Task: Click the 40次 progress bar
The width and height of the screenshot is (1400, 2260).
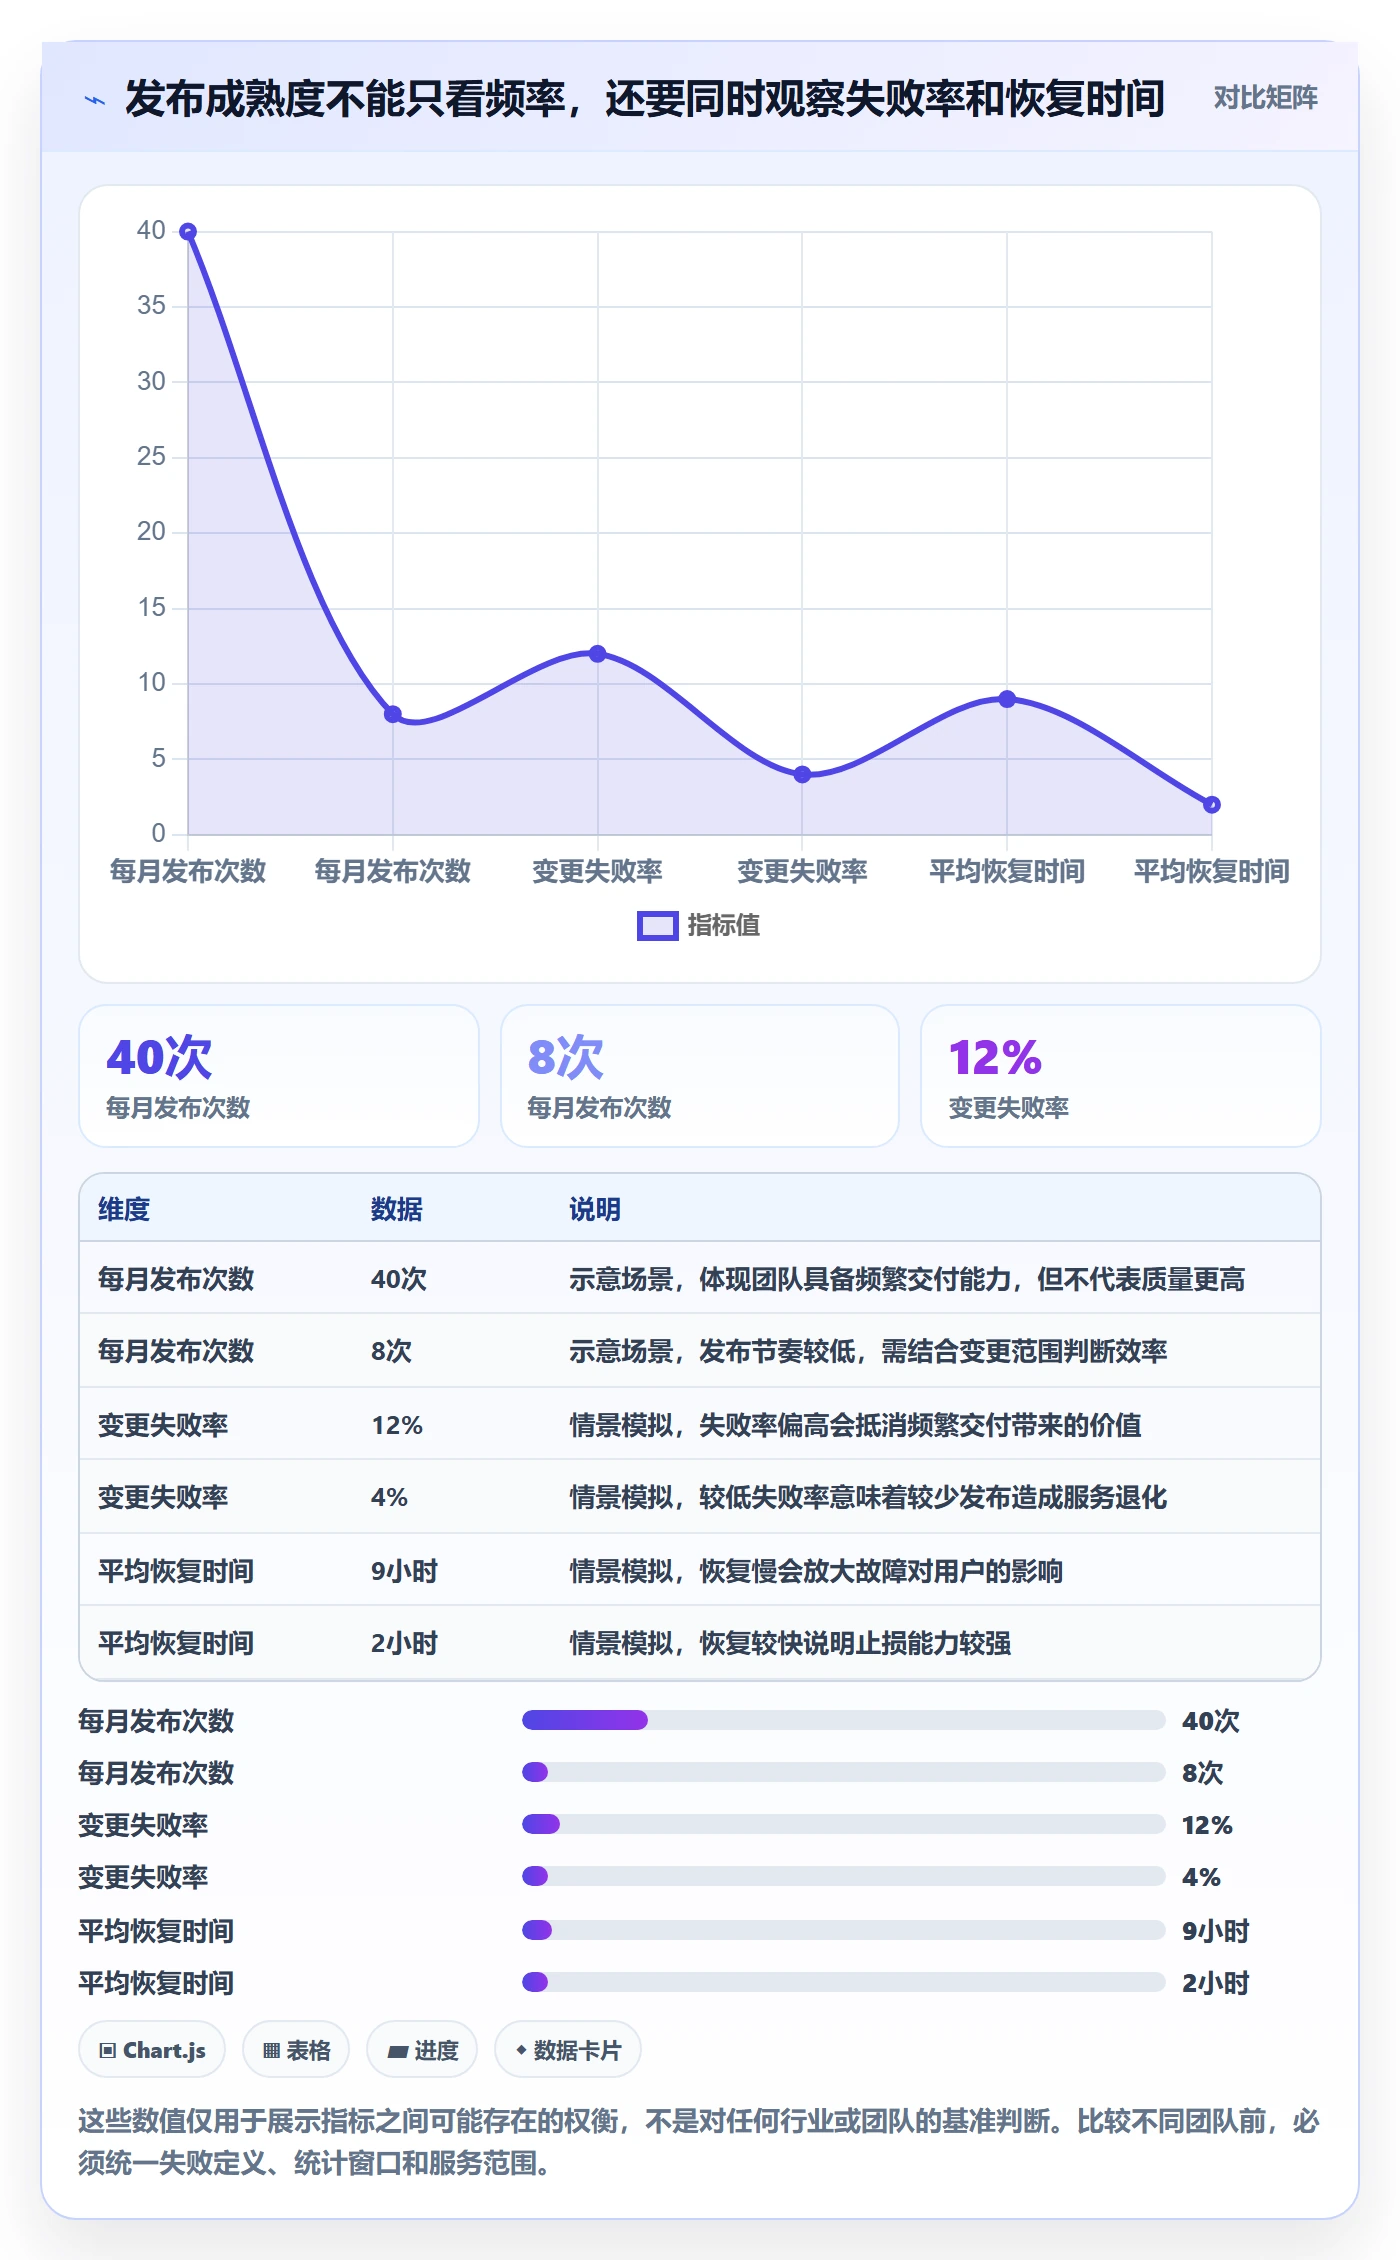Action: (x=843, y=1720)
